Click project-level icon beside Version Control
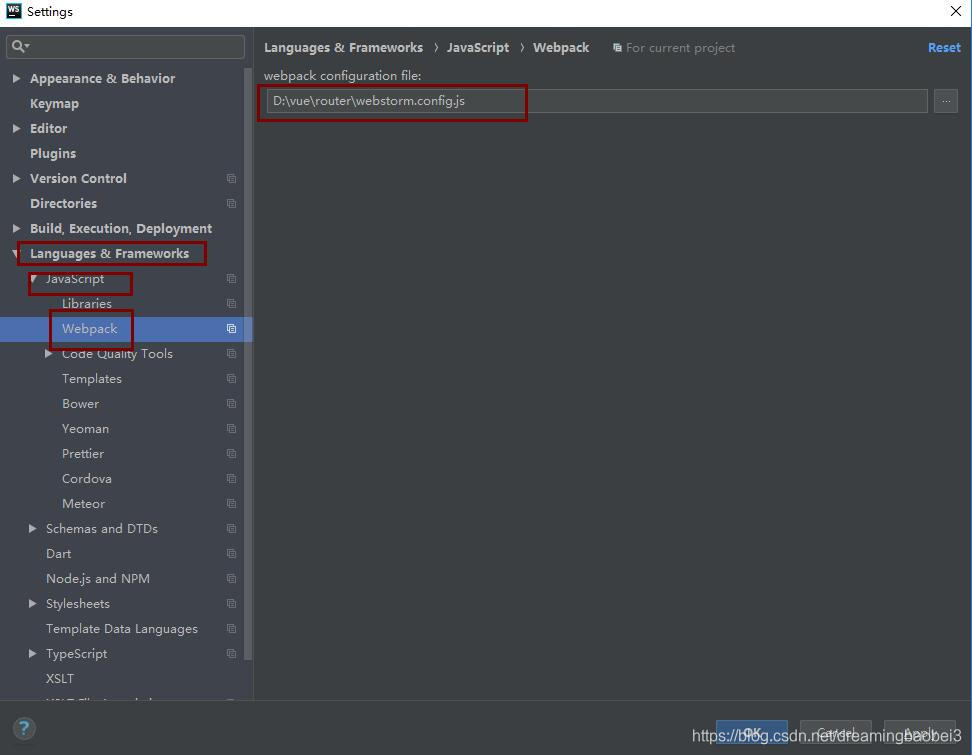 pyautogui.click(x=231, y=179)
